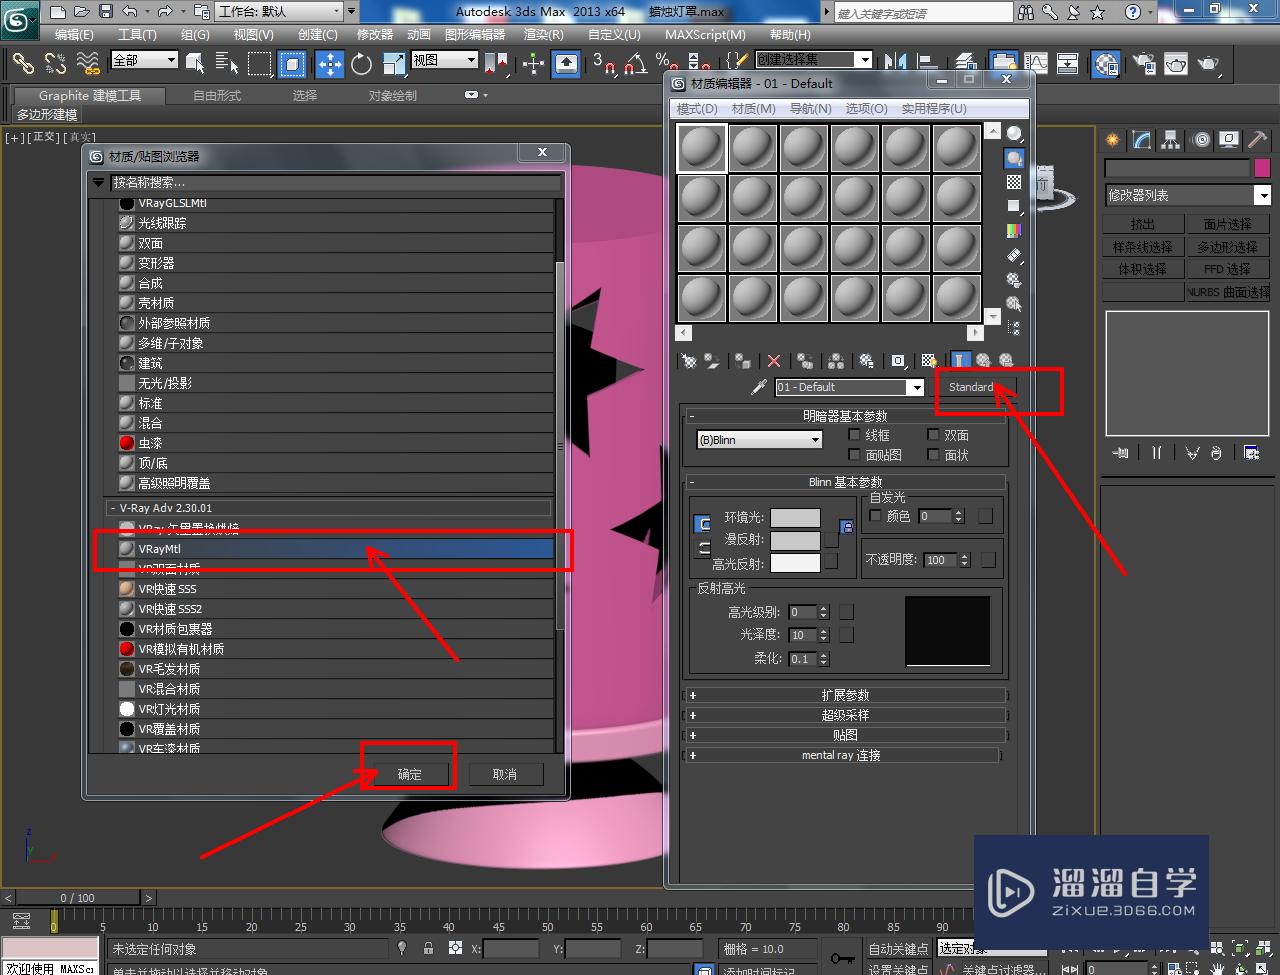Activate the Select Object tool
Screen dimensions: 1280x975
(195, 64)
